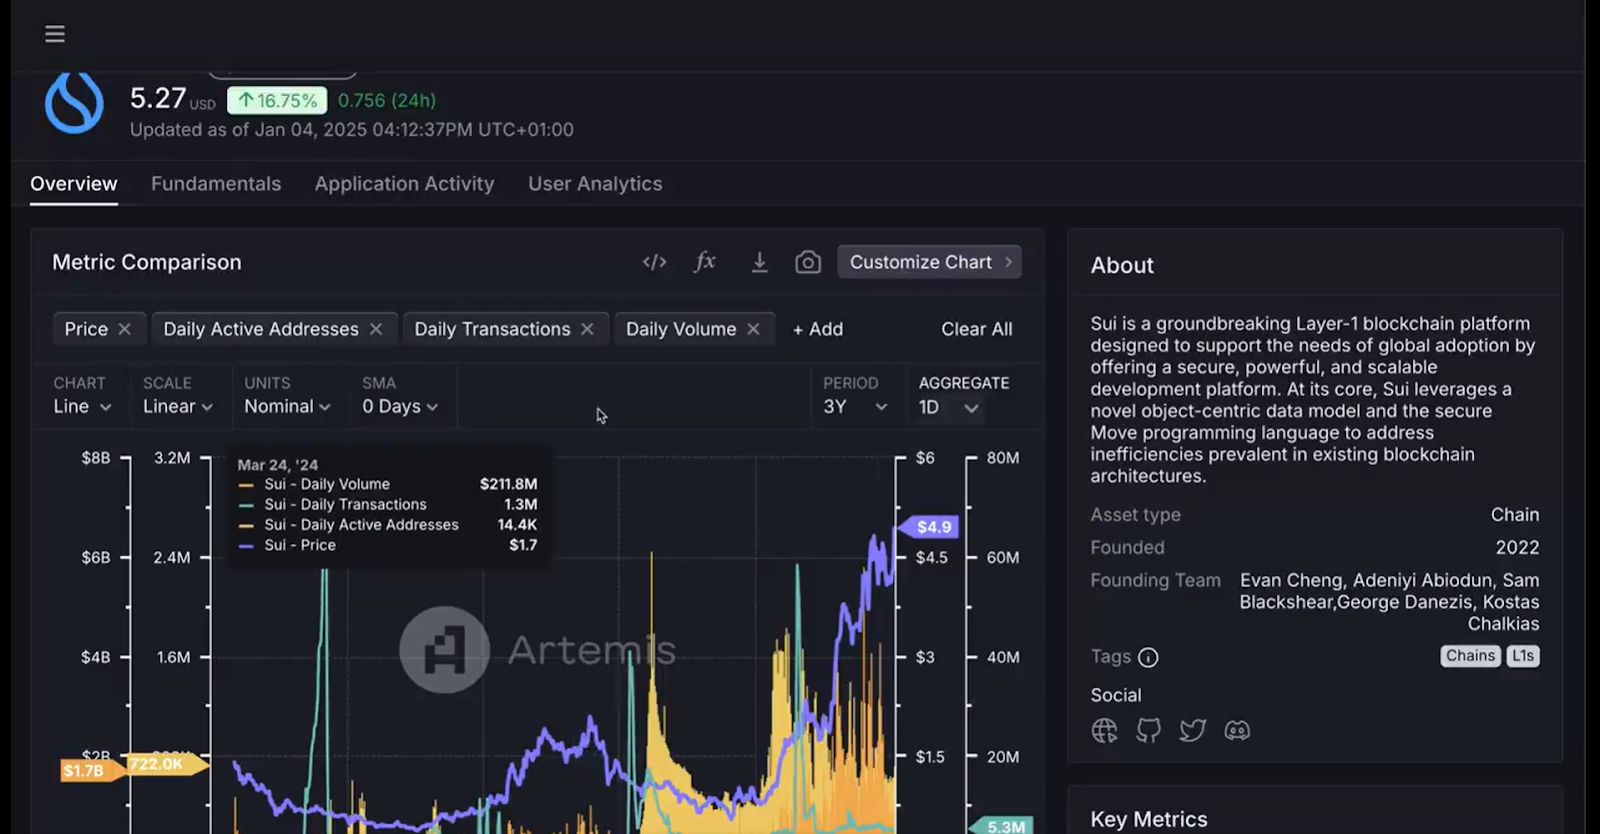Click the Founded 2022 value
This screenshot has height=834, width=1600.
point(1517,547)
